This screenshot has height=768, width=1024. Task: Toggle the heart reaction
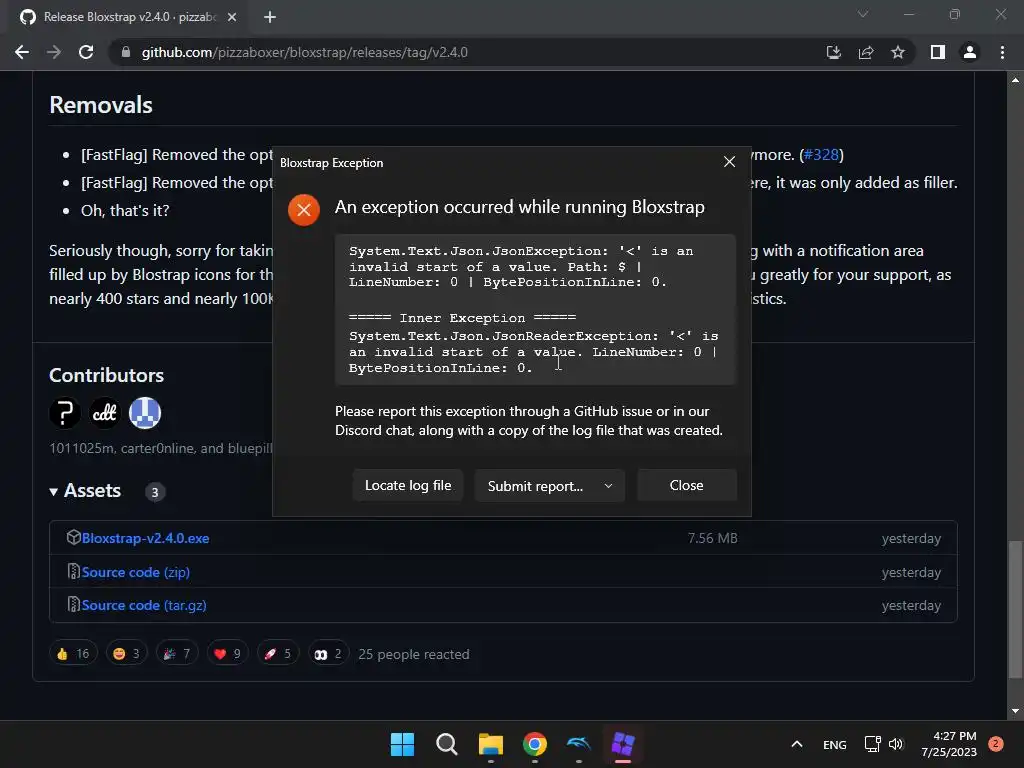click(x=227, y=654)
